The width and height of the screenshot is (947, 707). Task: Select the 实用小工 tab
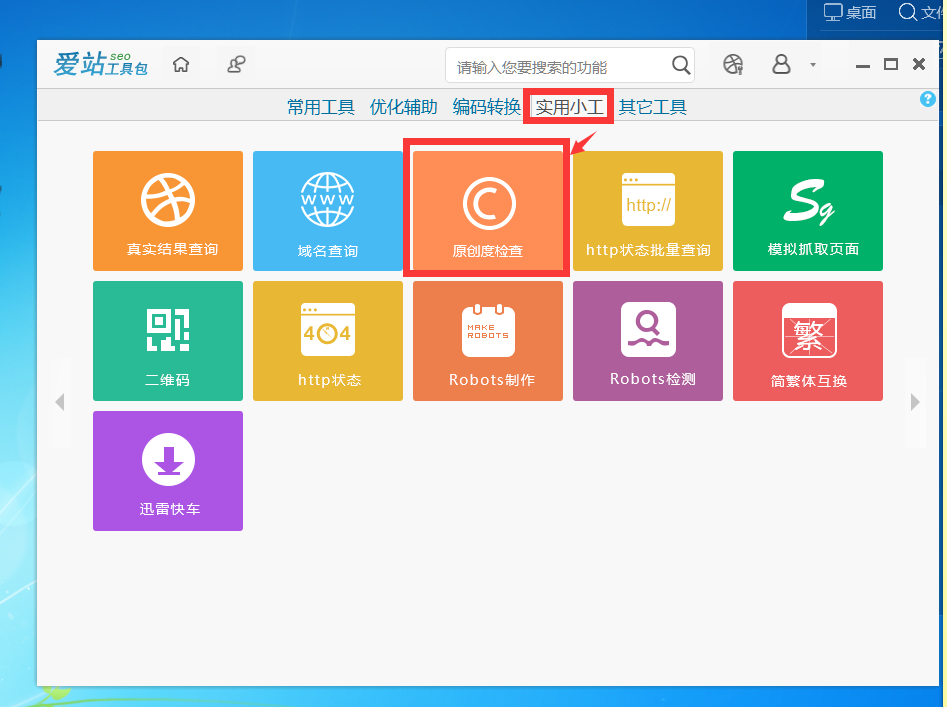[x=569, y=107]
